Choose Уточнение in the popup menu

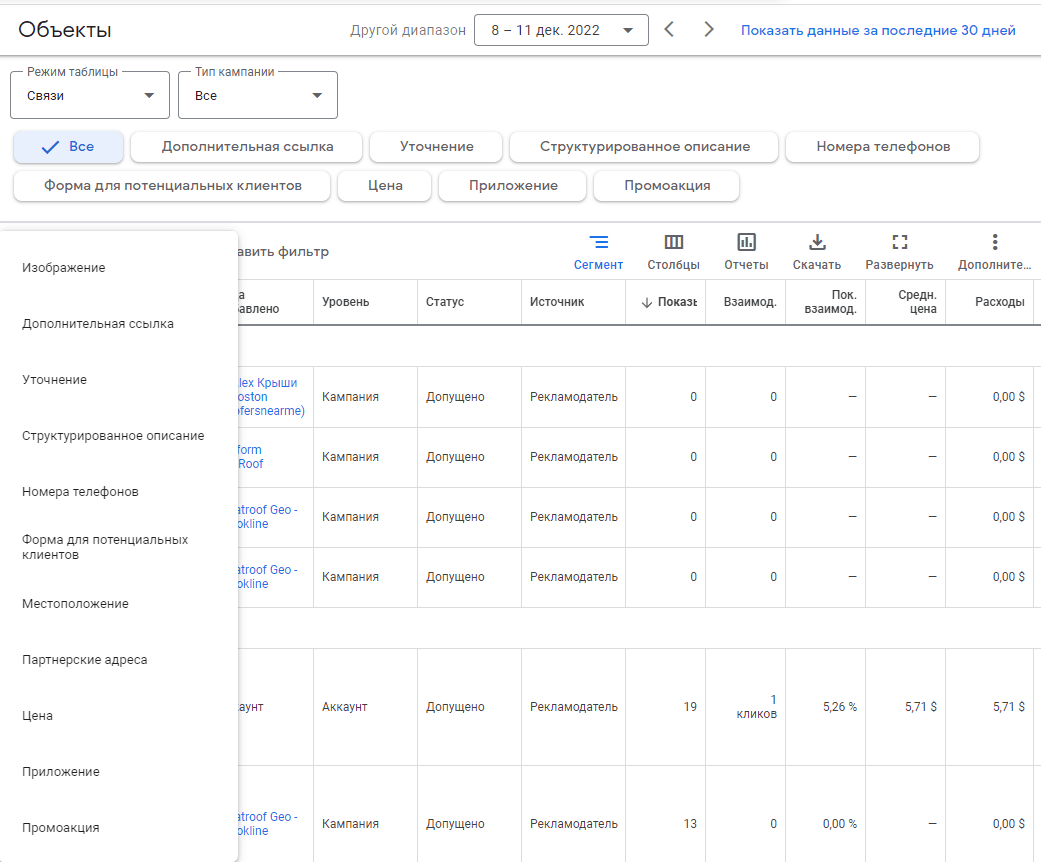[x=119, y=380]
